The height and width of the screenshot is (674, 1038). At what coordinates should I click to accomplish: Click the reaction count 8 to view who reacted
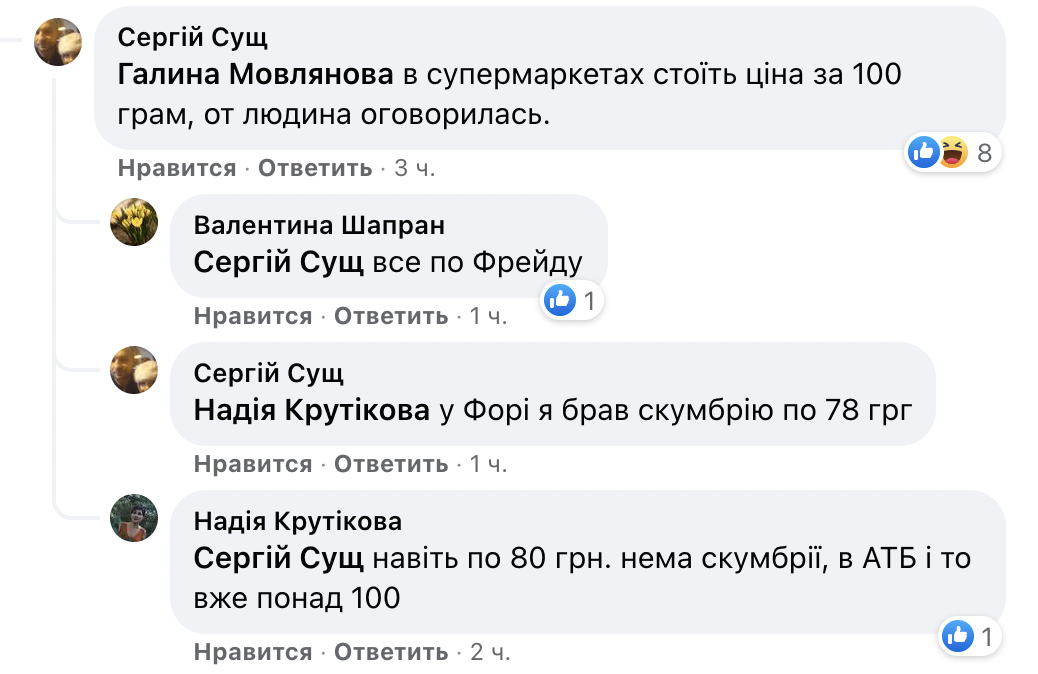coord(985,150)
